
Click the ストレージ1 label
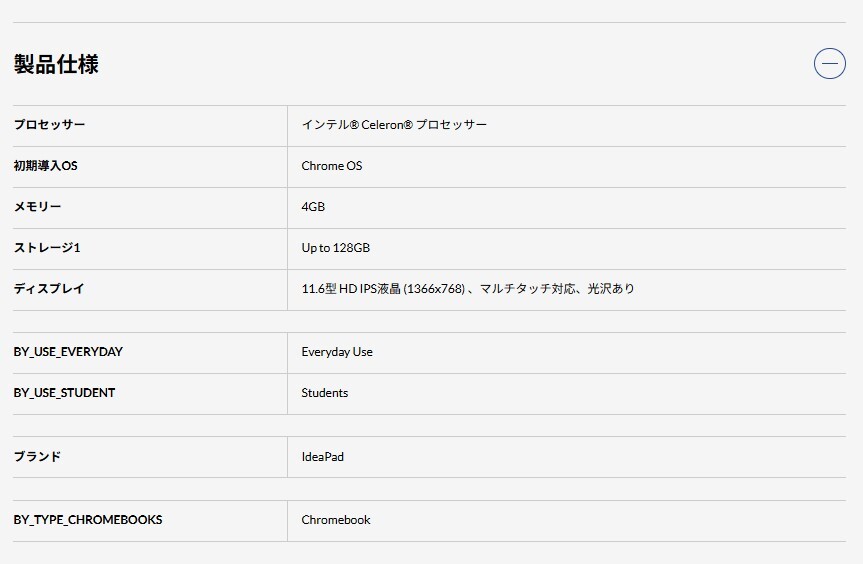click(x=46, y=248)
